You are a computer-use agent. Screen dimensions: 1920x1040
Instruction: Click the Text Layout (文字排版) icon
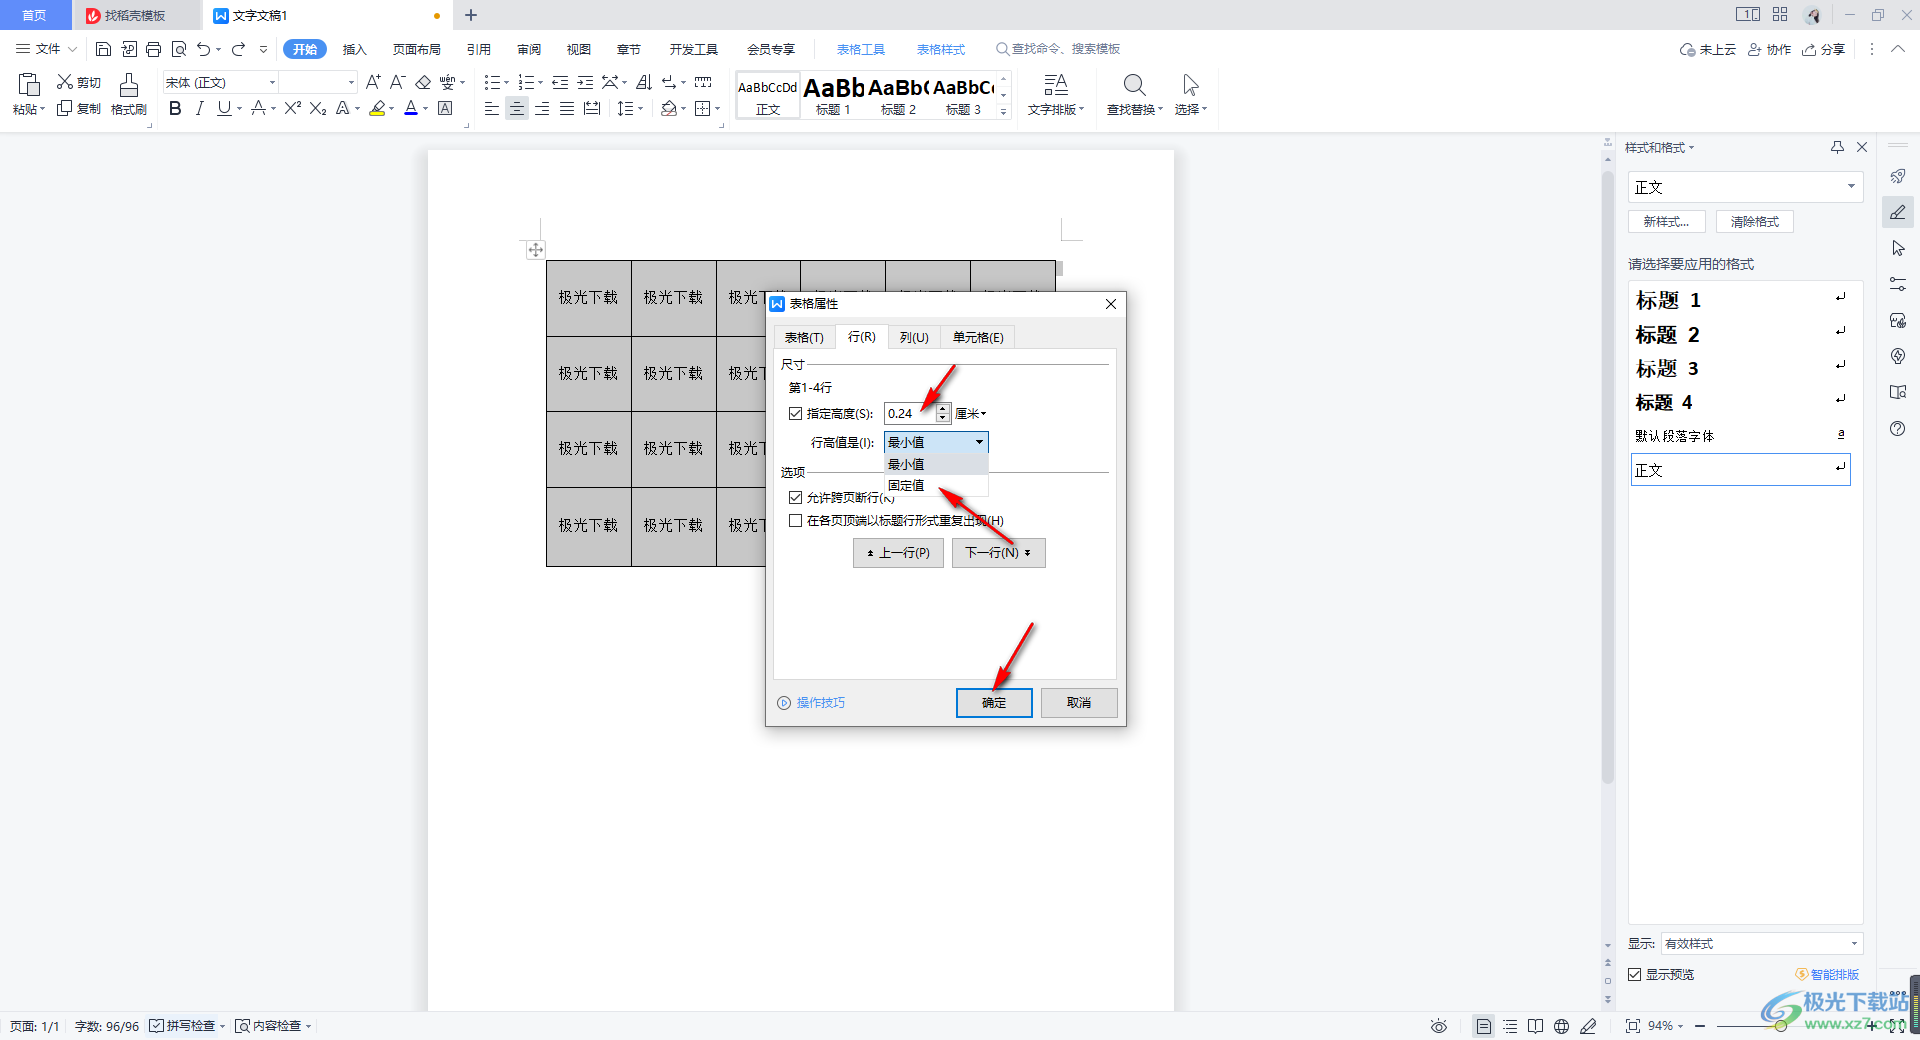pos(1055,85)
